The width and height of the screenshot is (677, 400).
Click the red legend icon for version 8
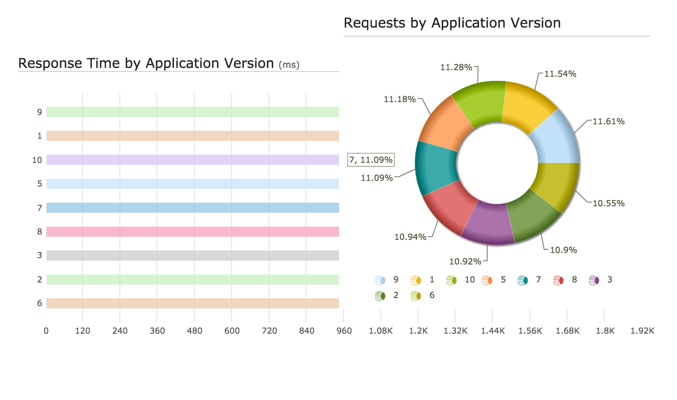[558, 281]
